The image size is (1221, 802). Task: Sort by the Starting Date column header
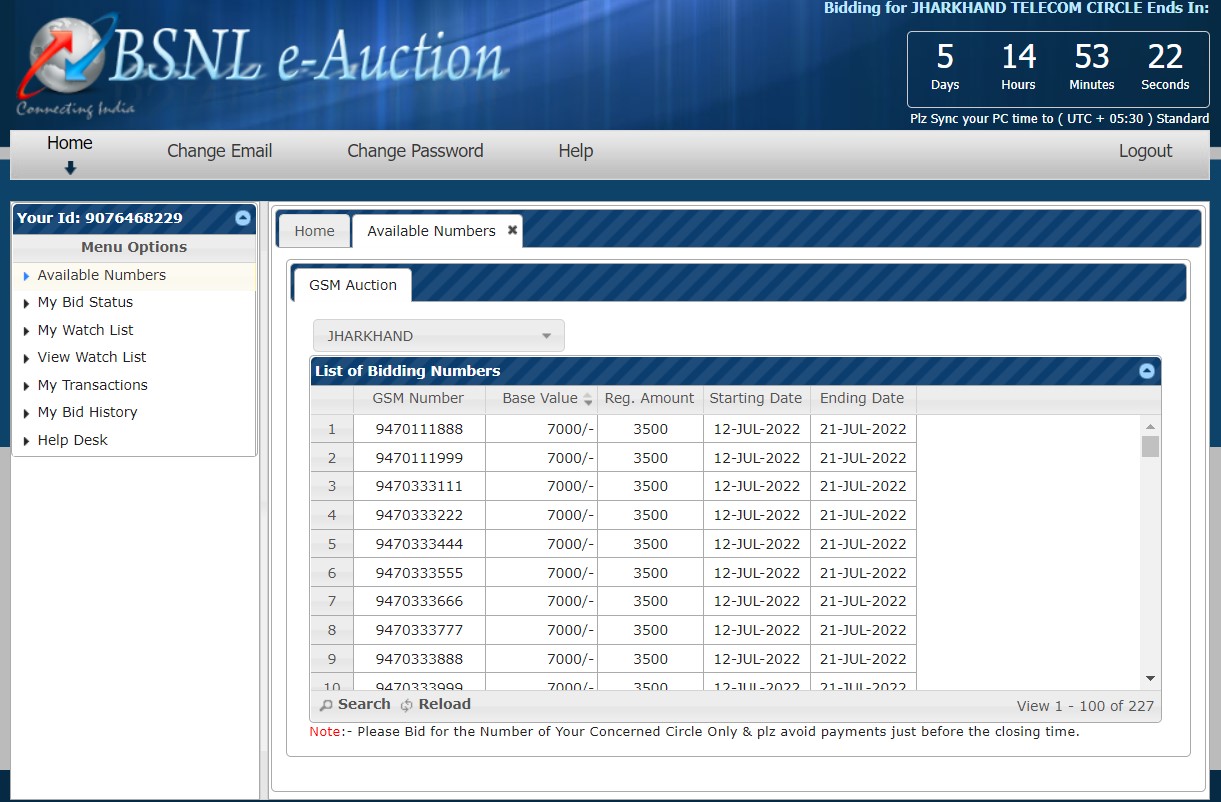click(756, 399)
